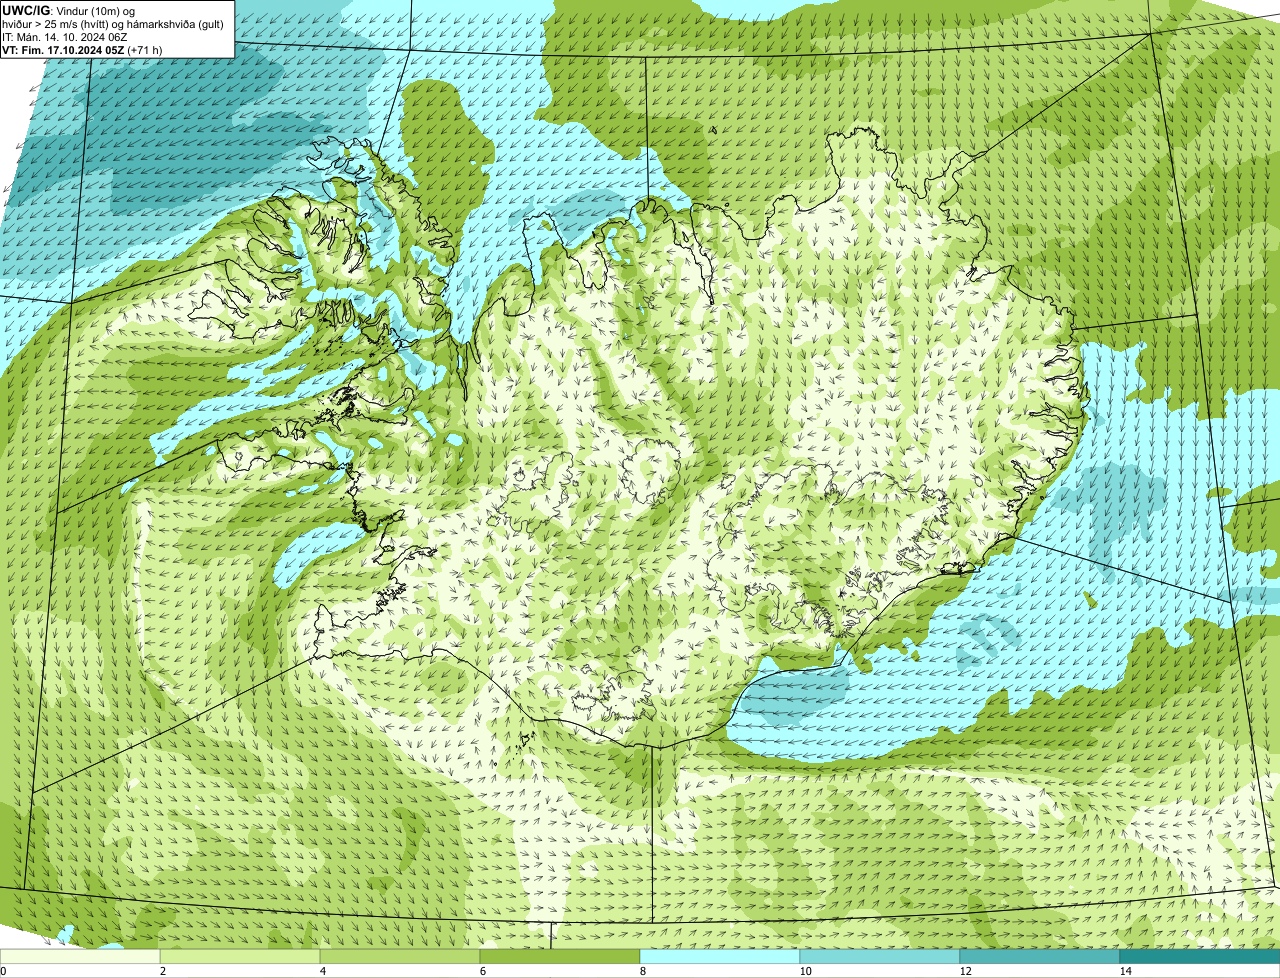Viewport: 1280px width, 978px height.
Task: Click the 'IT: Mán. 14. 10. 2024 06Z' line
Action: click(66, 36)
